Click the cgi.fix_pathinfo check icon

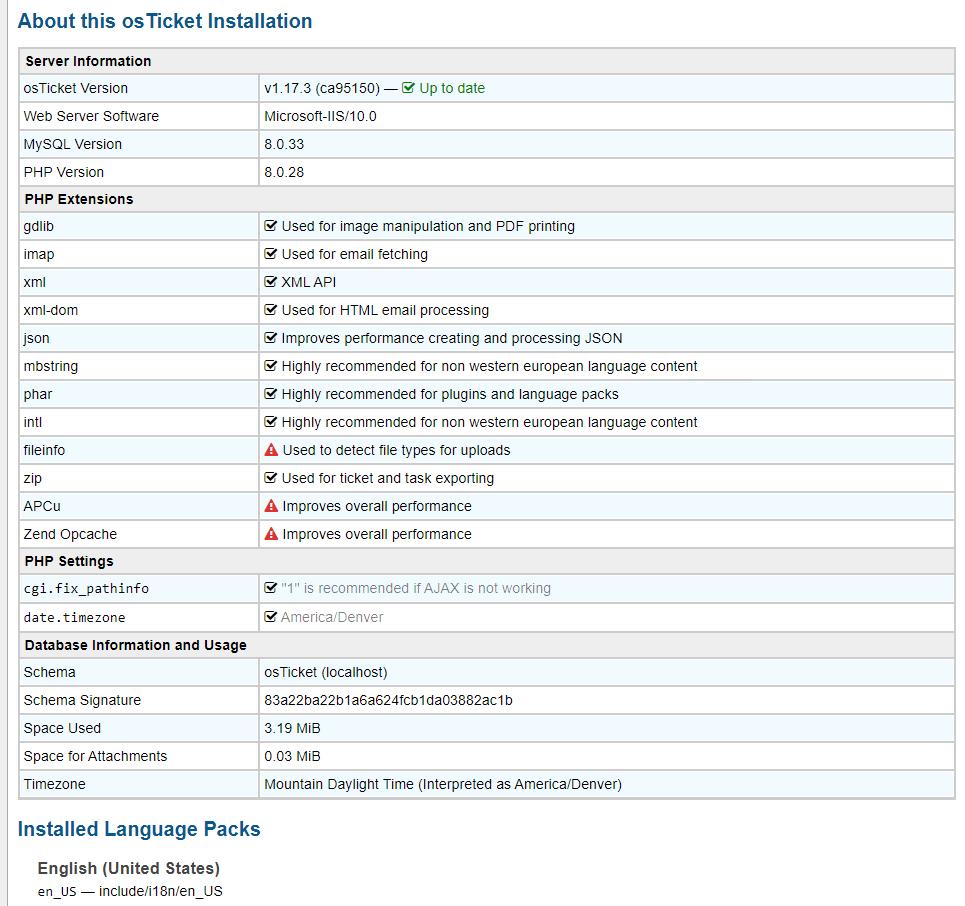coord(270,588)
